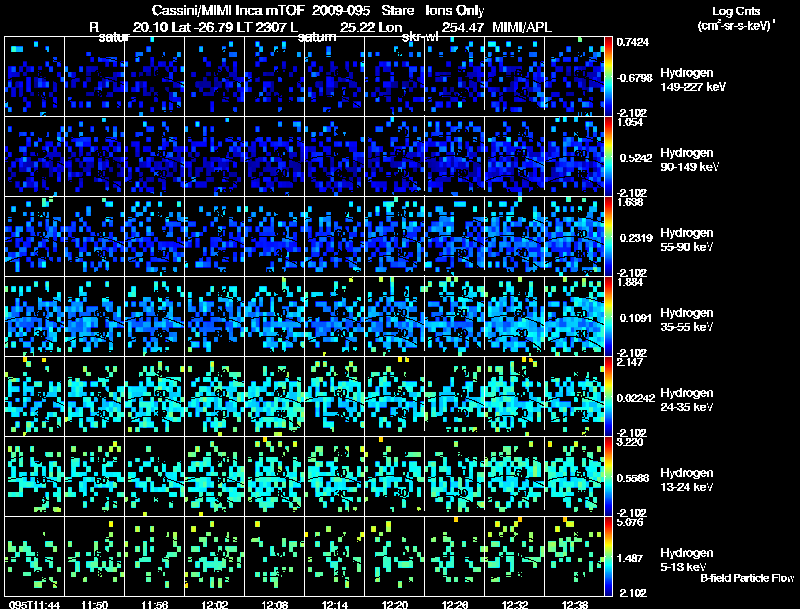The height and width of the screenshot is (609, 800).
Task: Click the 11:56 time axis label
Action: [x=155, y=605]
